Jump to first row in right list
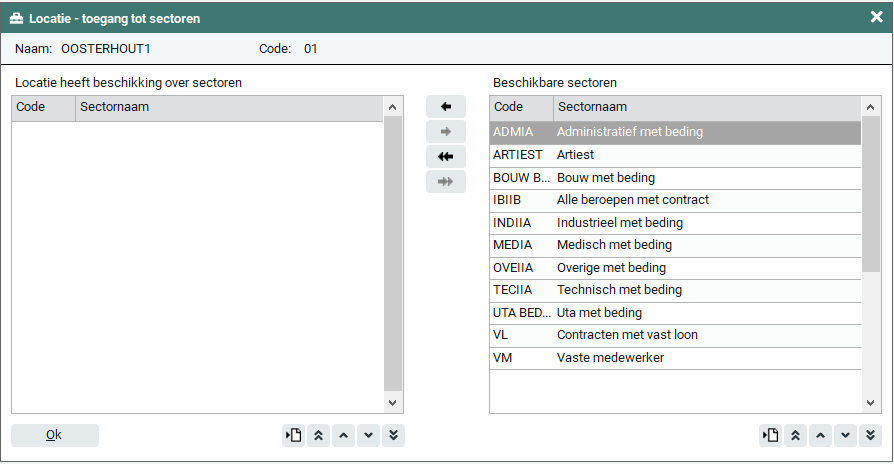 pos(796,435)
